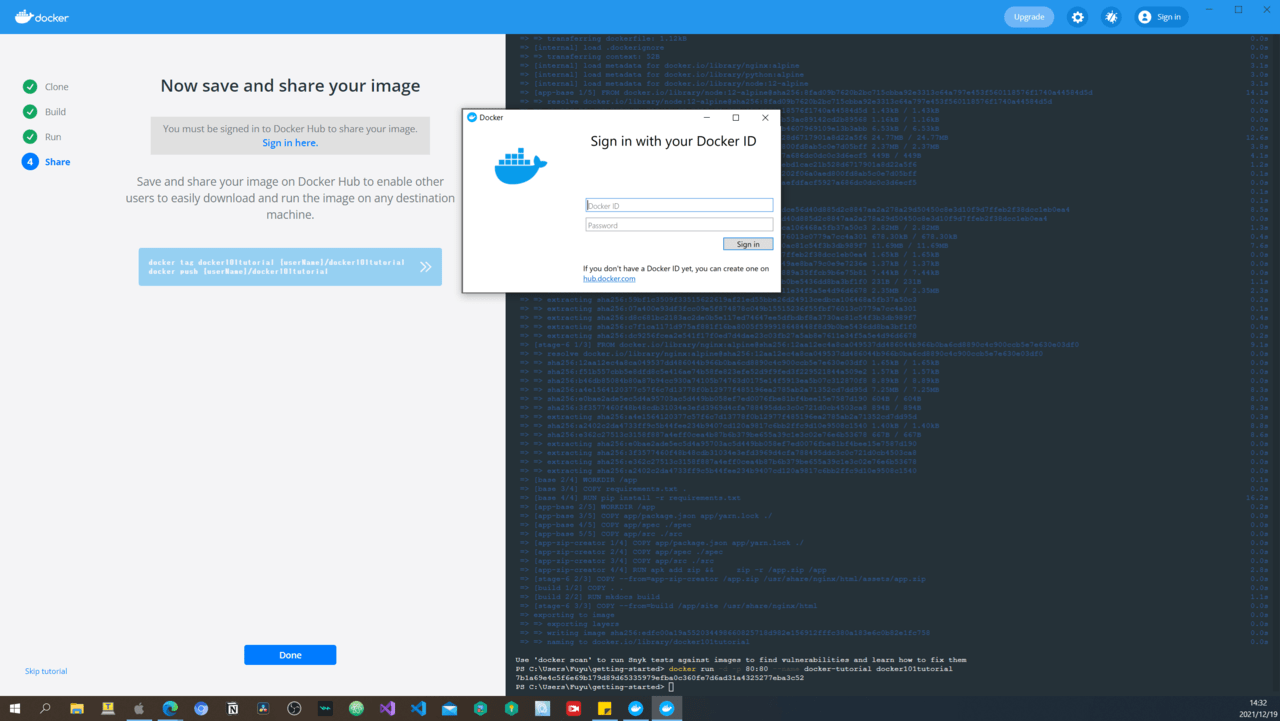The image size is (1280, 721).
Task: Click the Skip tutorial link
Action: point(46,671)
